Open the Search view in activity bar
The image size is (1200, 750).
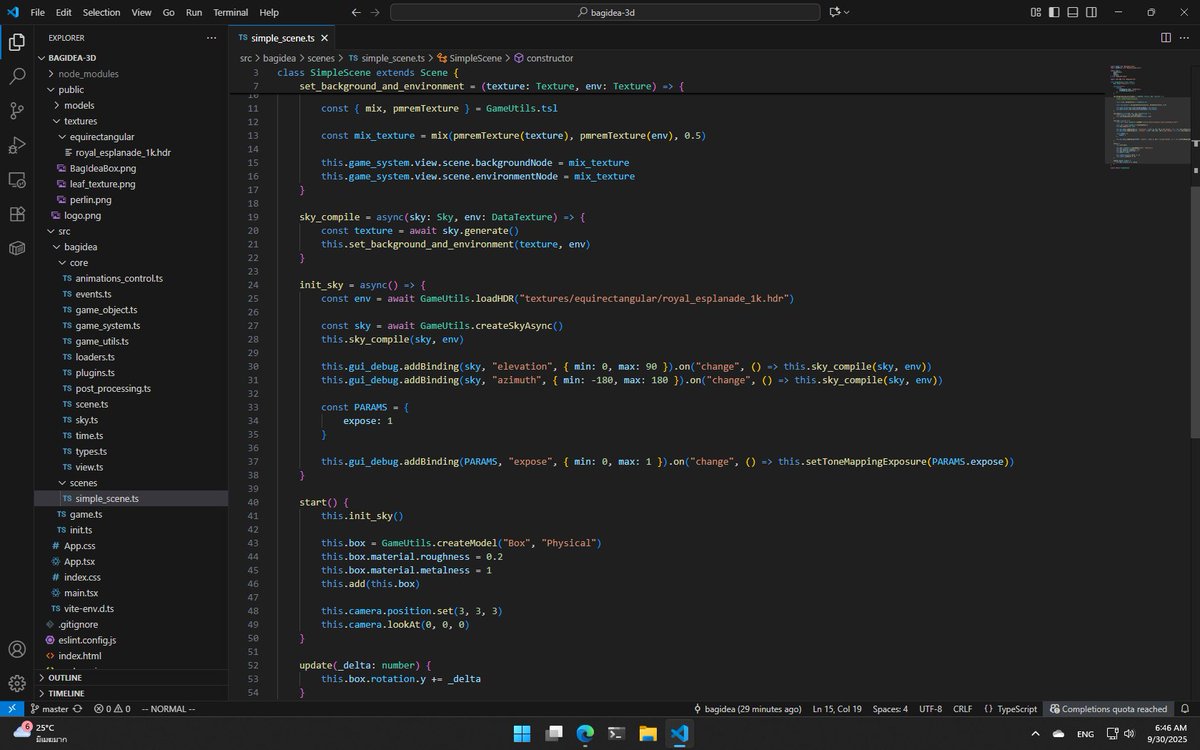tap(17, 76)
